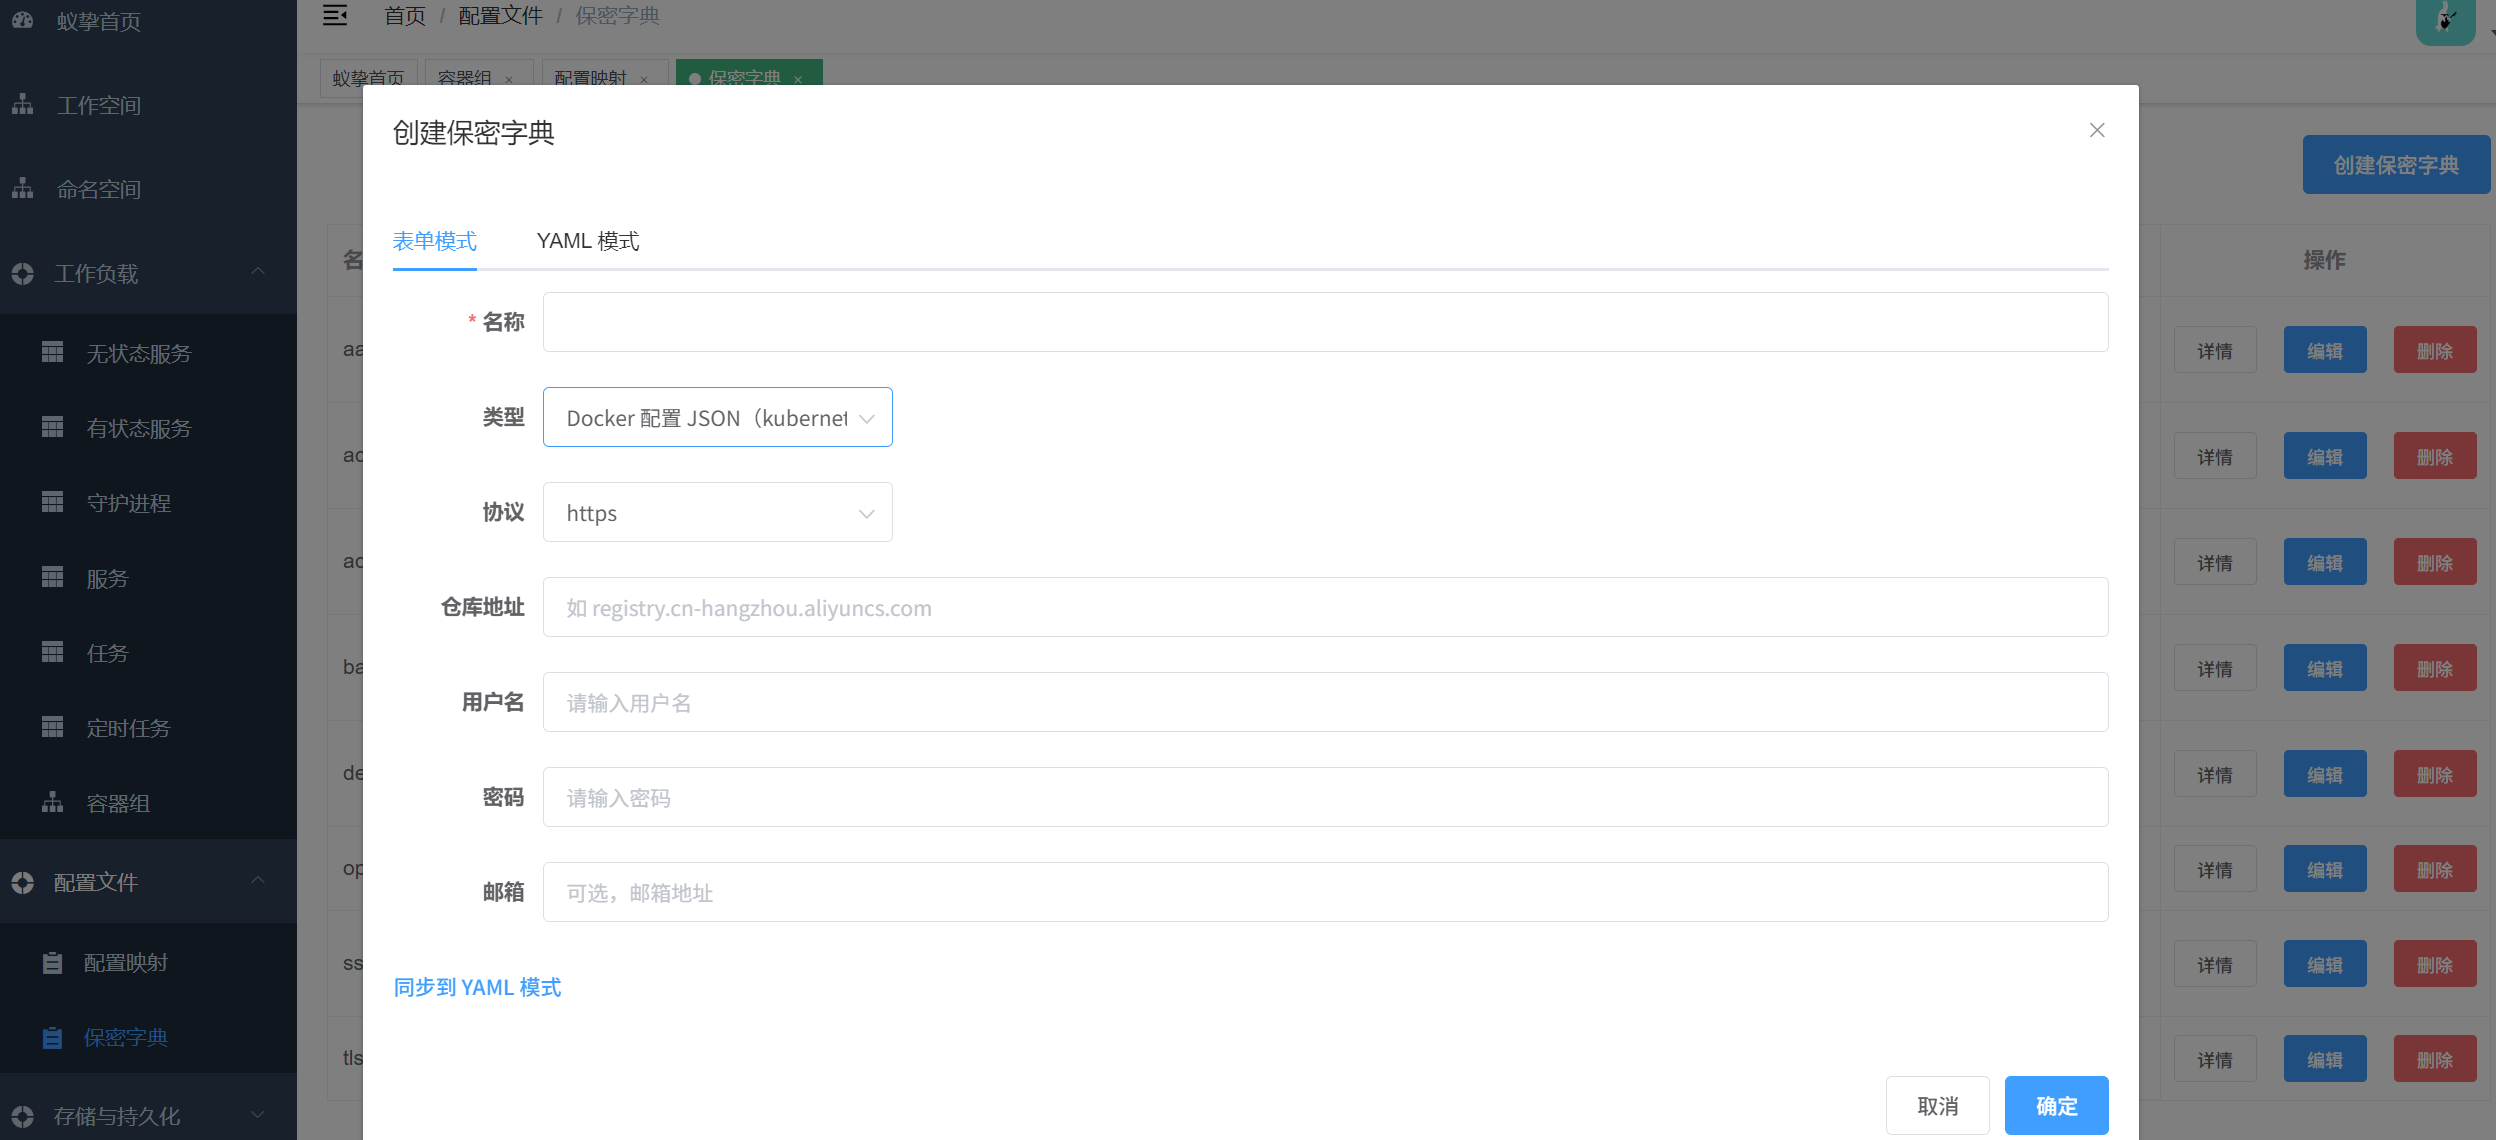Click the 确定 confirm button
Viewport: 2496px width, 1140px height.
pyautogui.click(x=2056, y=1106)
